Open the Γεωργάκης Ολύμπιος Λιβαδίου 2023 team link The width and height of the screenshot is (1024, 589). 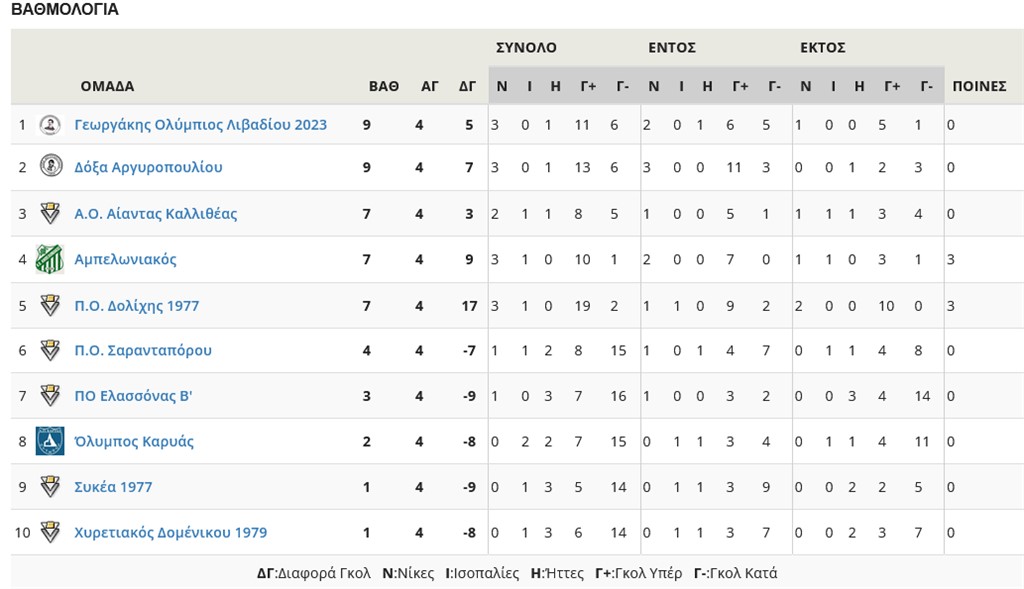point(200,125)
